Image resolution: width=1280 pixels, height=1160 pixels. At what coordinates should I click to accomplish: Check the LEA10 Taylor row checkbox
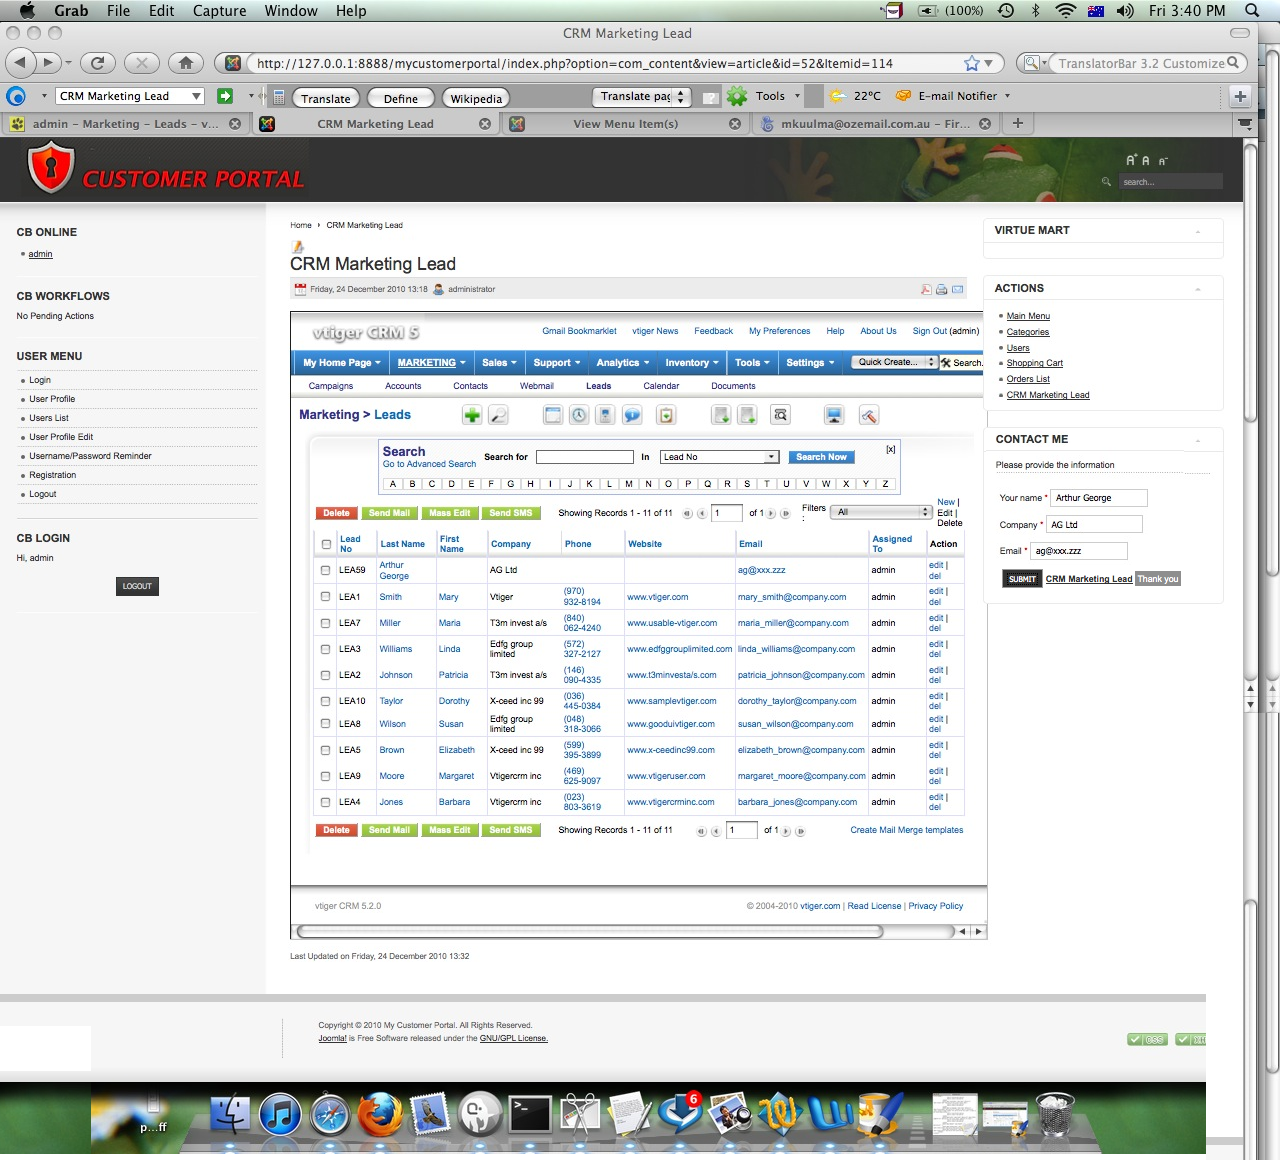325,700
